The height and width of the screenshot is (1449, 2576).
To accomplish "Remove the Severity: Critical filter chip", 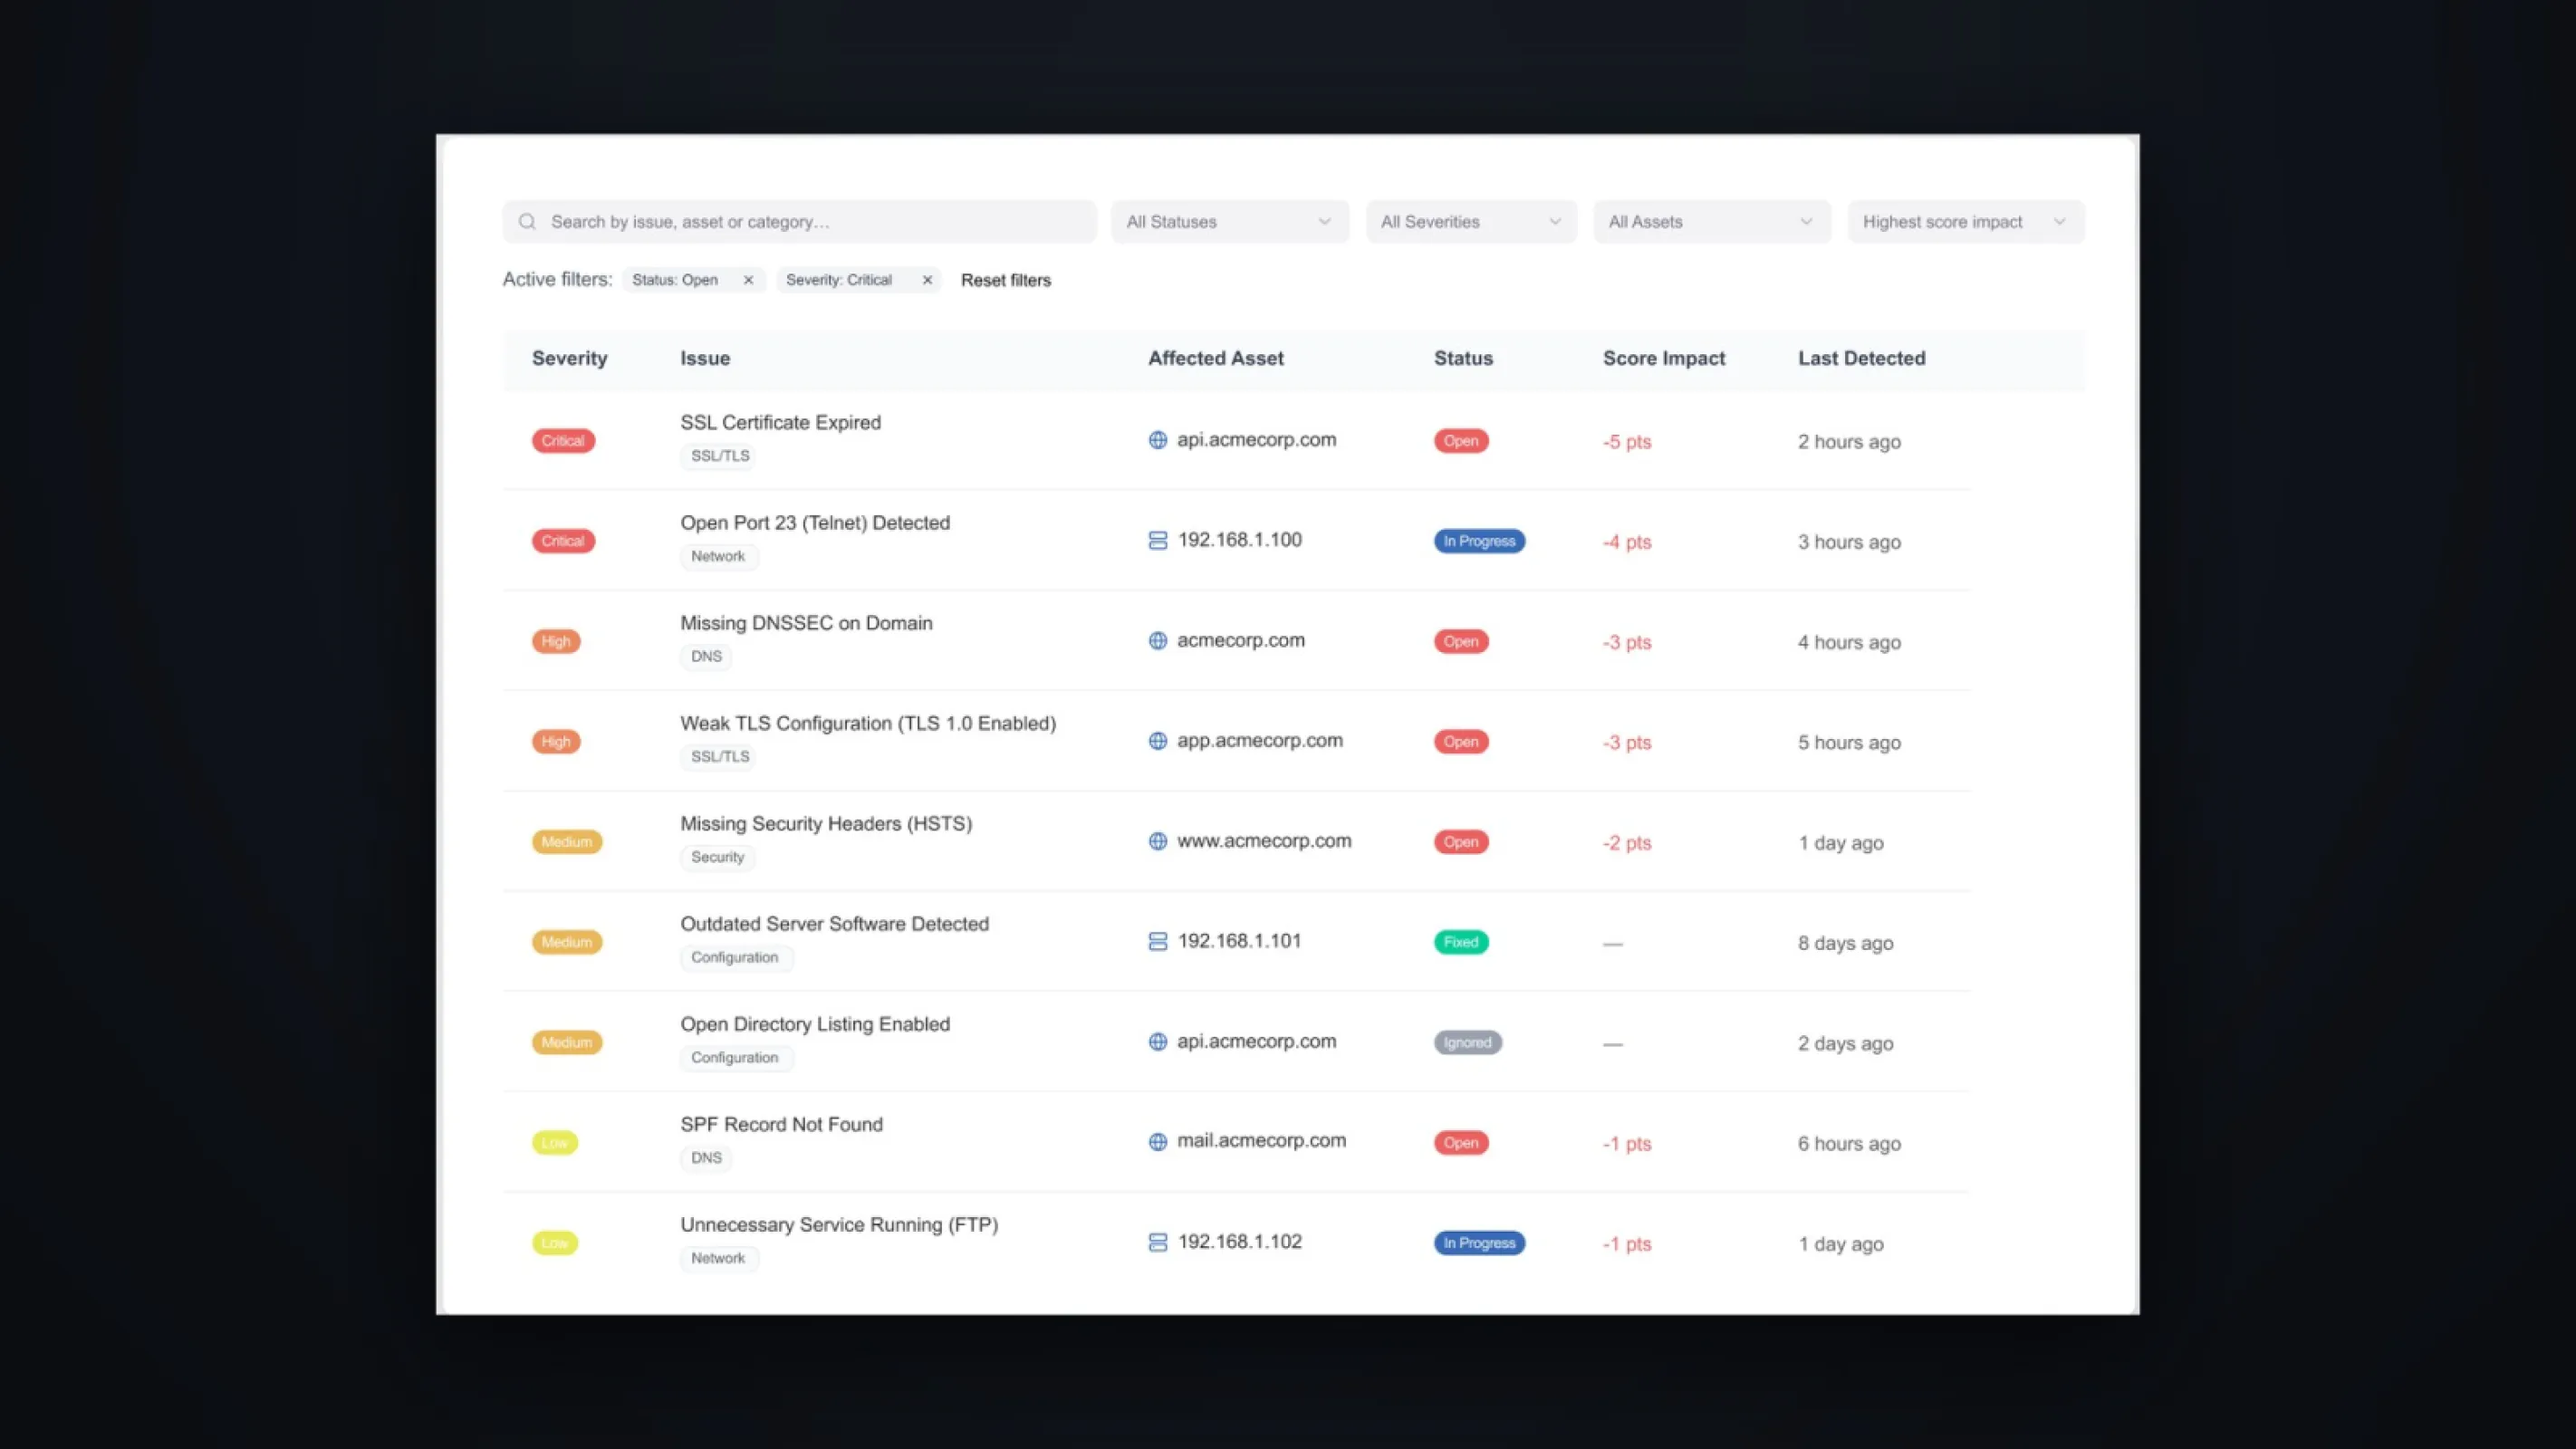I will [x=927, y=280].
